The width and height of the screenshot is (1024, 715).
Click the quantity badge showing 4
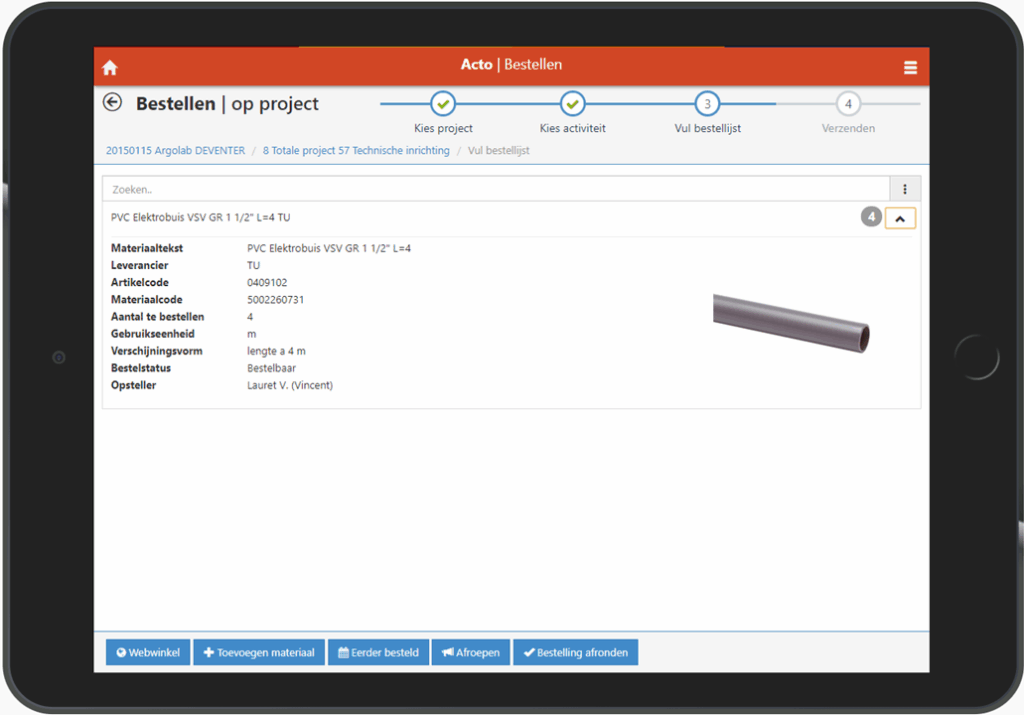tap(871, 217)
